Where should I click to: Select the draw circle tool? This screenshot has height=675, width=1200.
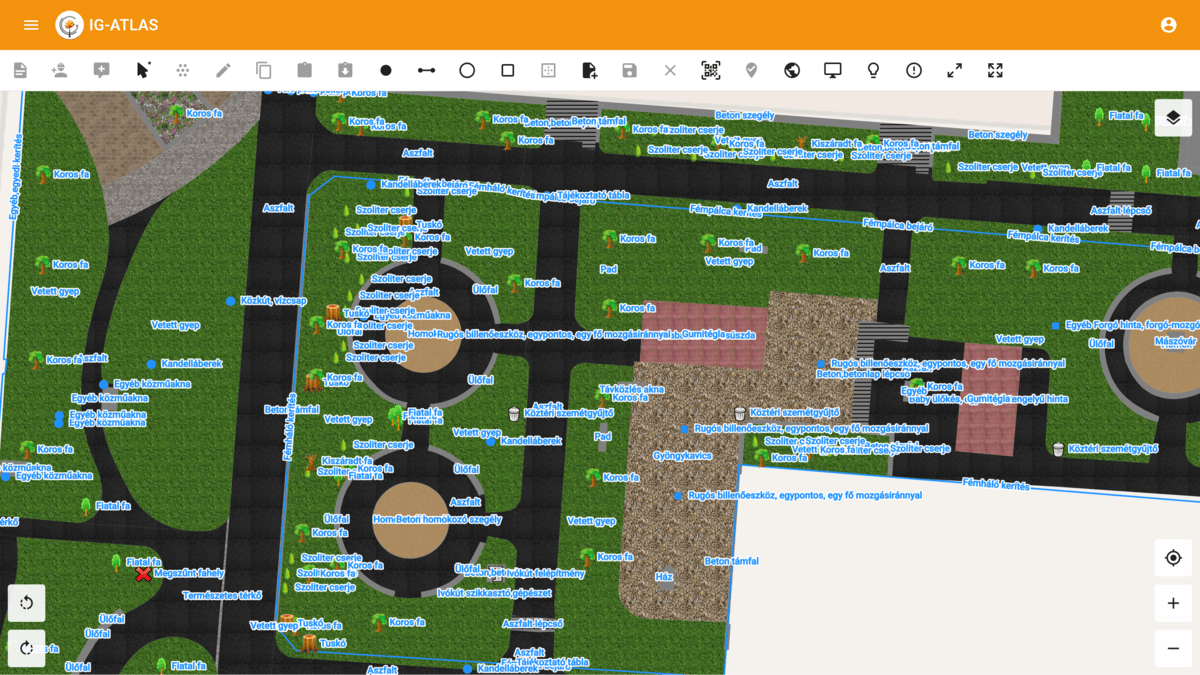click(x=467, y=71)
